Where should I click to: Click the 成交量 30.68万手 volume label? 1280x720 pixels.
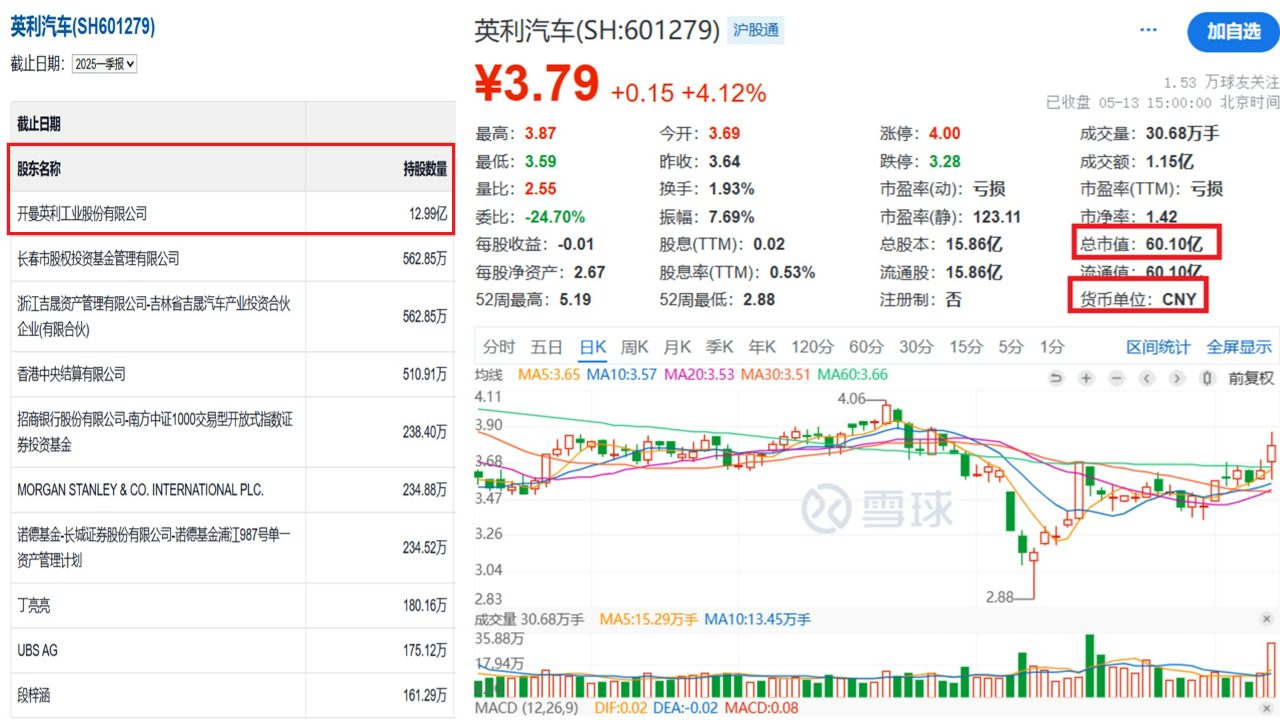click(x=529, y=620)
